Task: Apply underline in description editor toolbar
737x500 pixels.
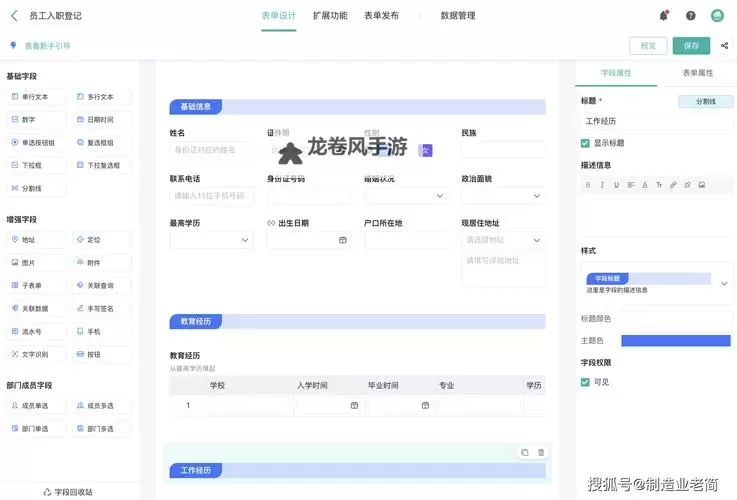Action: click(x=616, y=185)
